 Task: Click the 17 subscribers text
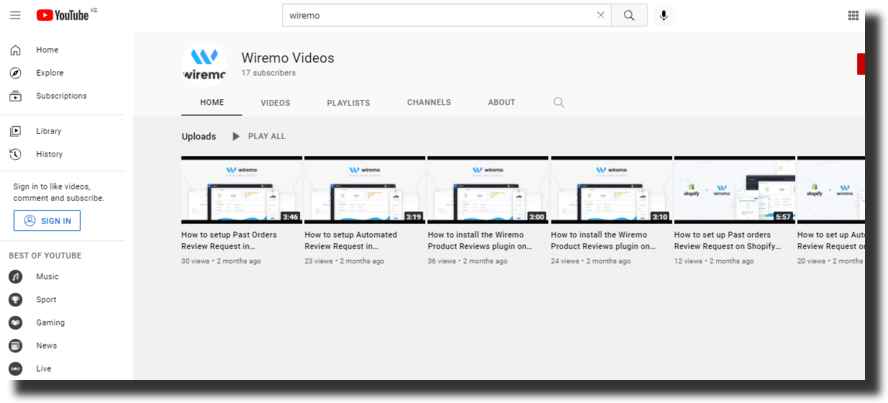point(268,73)
